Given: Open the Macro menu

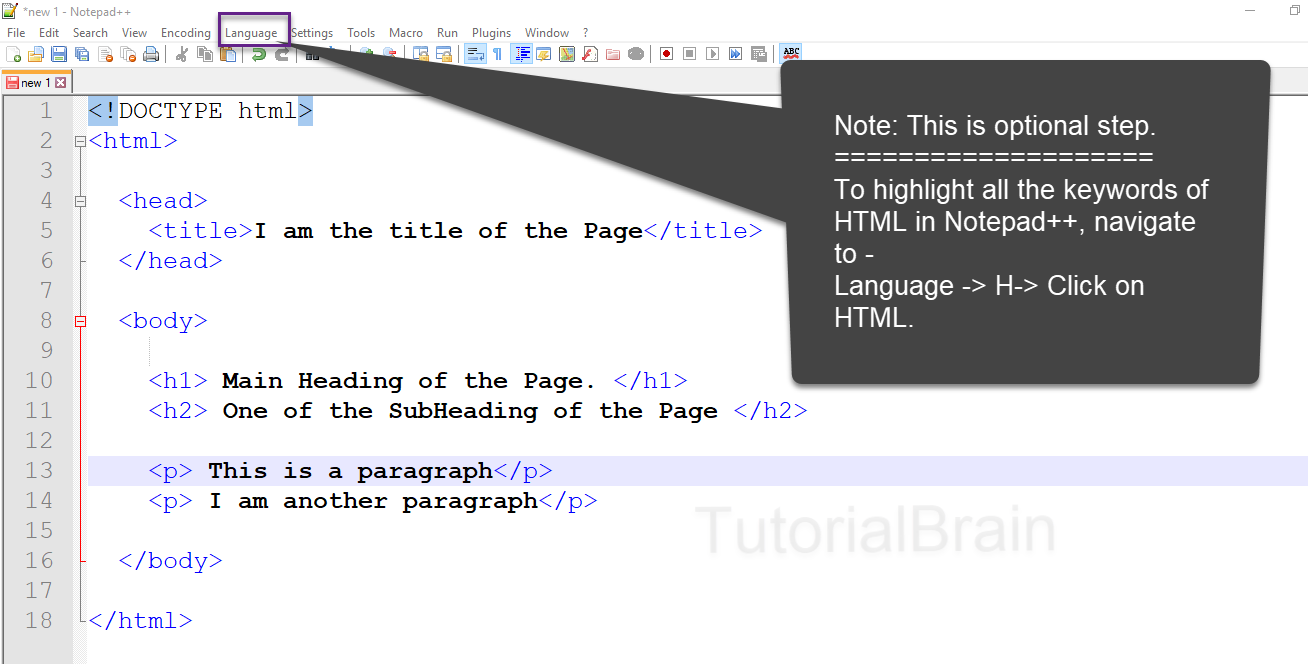Looking at the screenshot, I should pyautogui.click(x=406, y=33).
